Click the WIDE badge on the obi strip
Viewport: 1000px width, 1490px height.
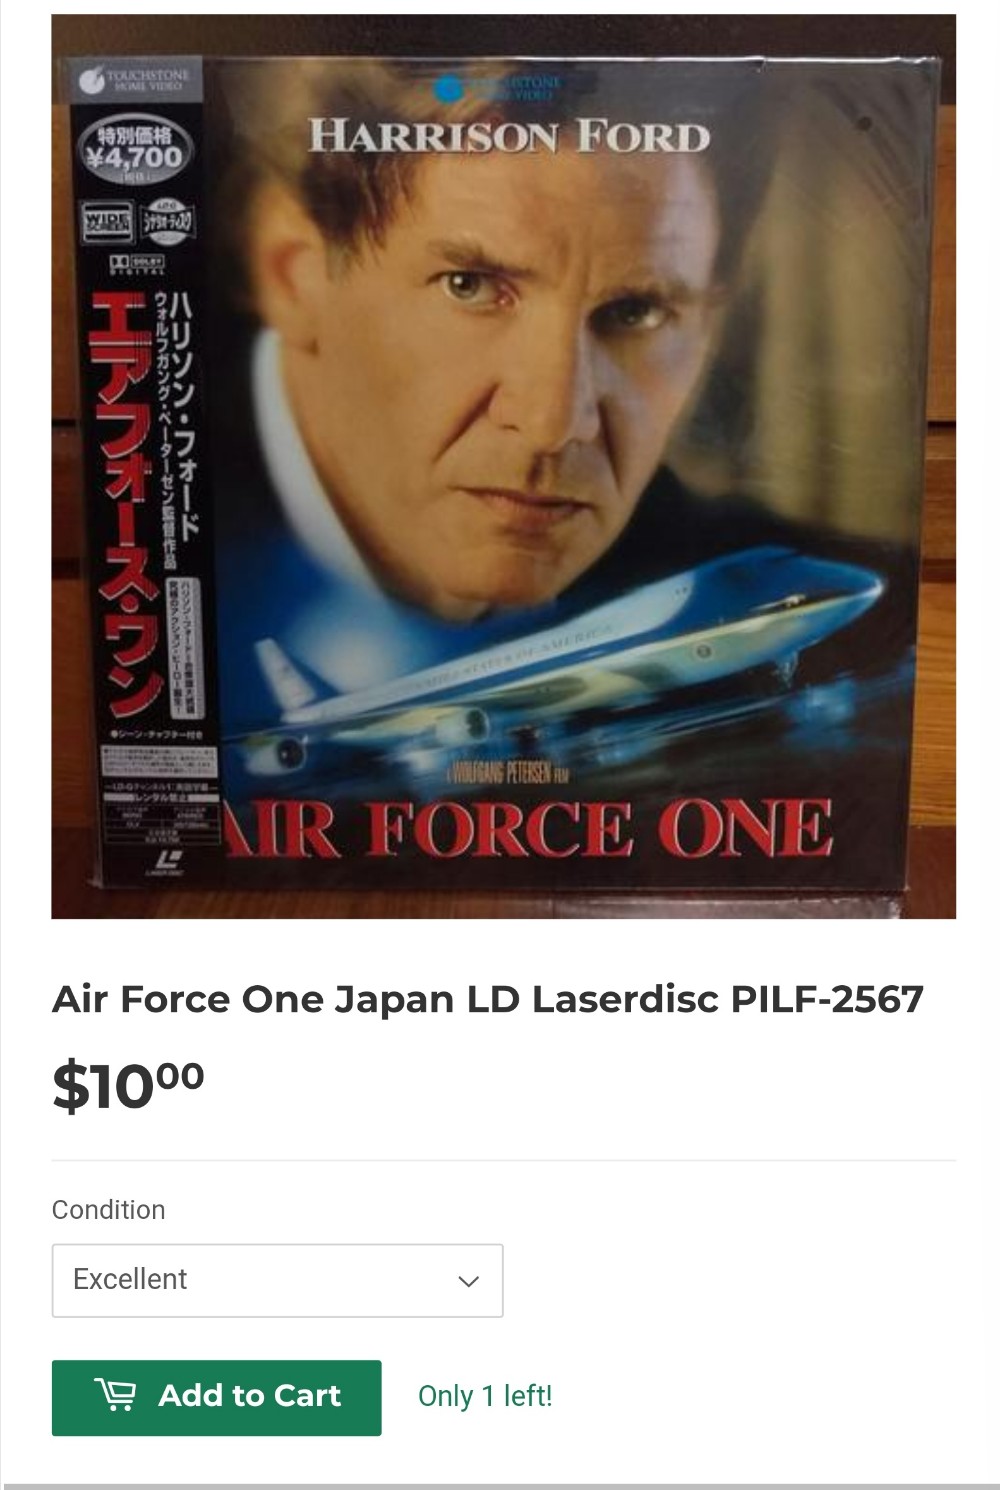(105, 221)
